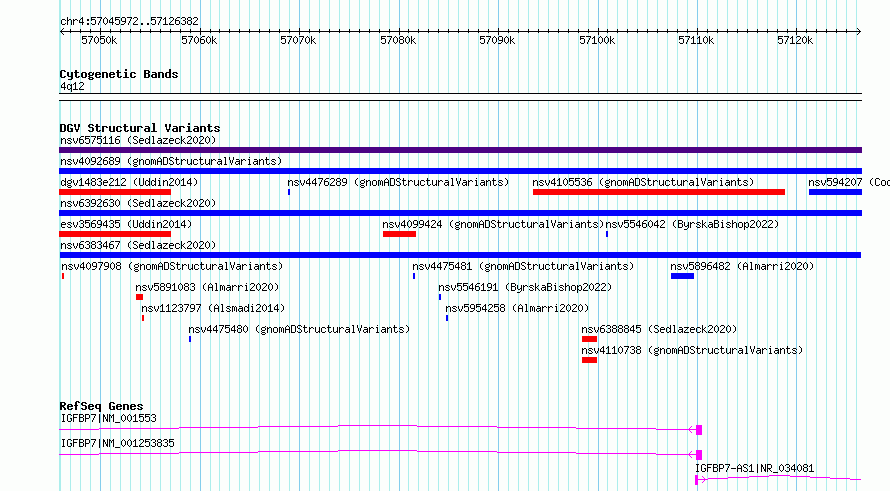Click the RefSeq Genes track title

101,406
